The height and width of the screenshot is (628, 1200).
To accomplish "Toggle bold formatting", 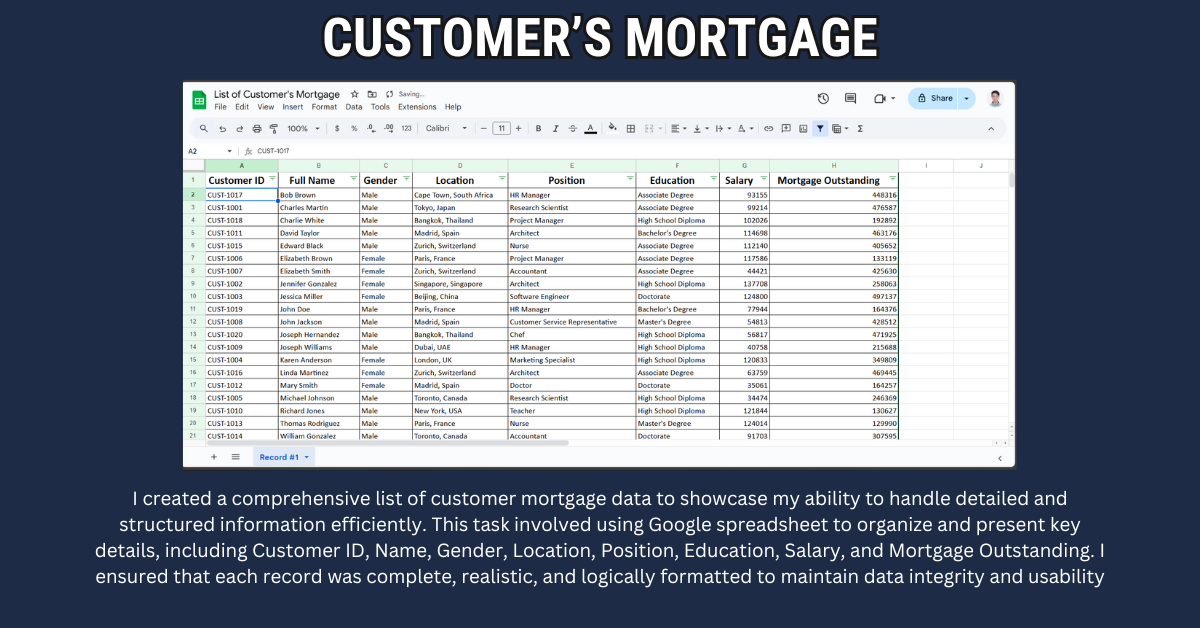I will (x=538, y=128).
